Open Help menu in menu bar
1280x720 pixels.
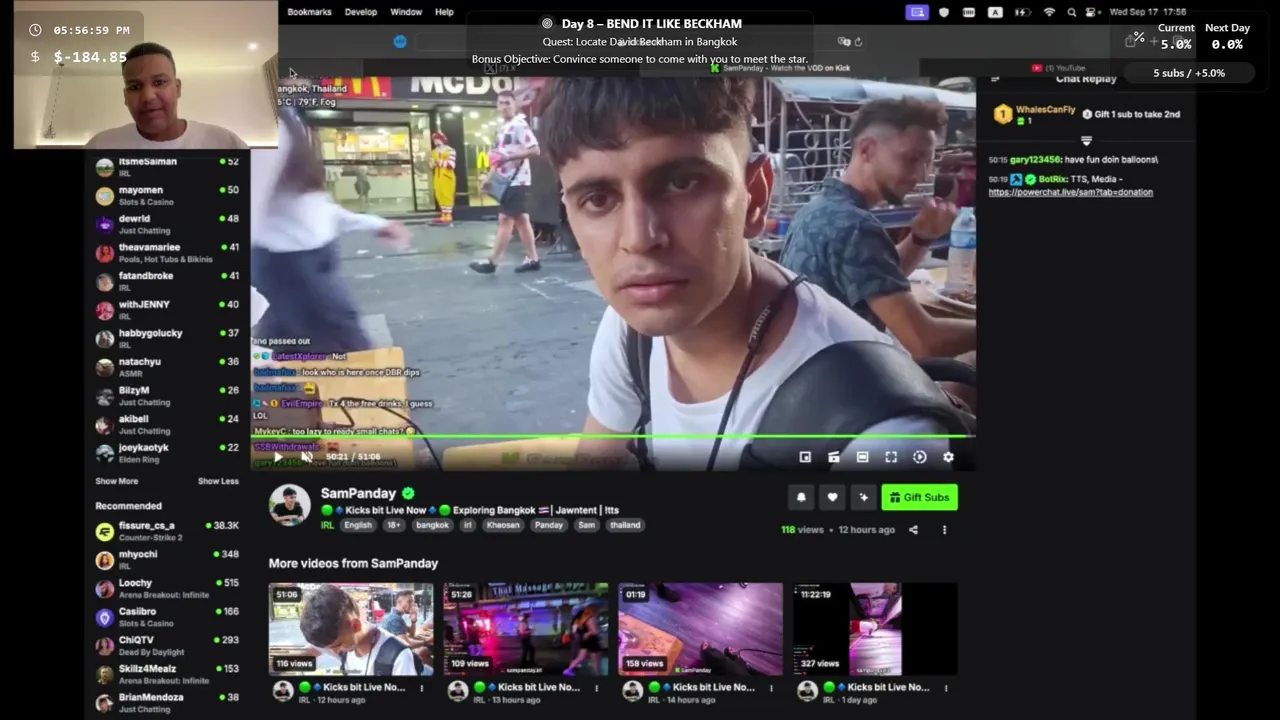coord(444,12)
